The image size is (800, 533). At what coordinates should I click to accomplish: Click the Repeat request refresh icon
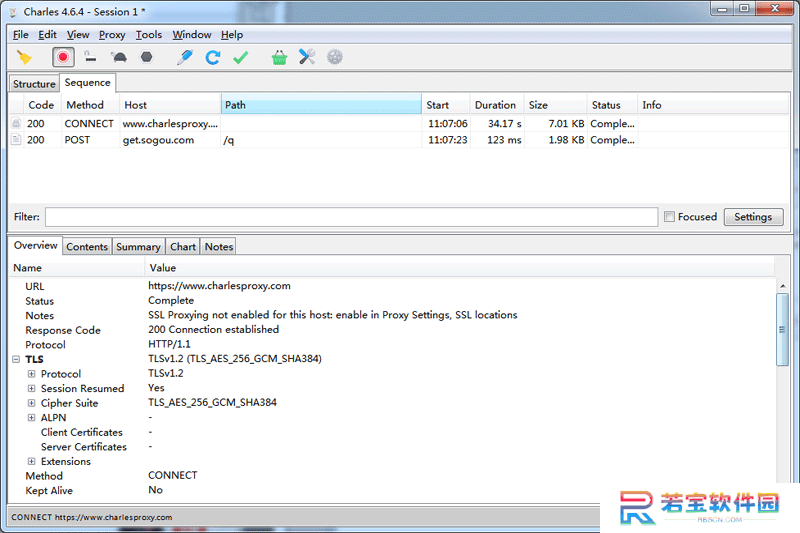(213, 57)
